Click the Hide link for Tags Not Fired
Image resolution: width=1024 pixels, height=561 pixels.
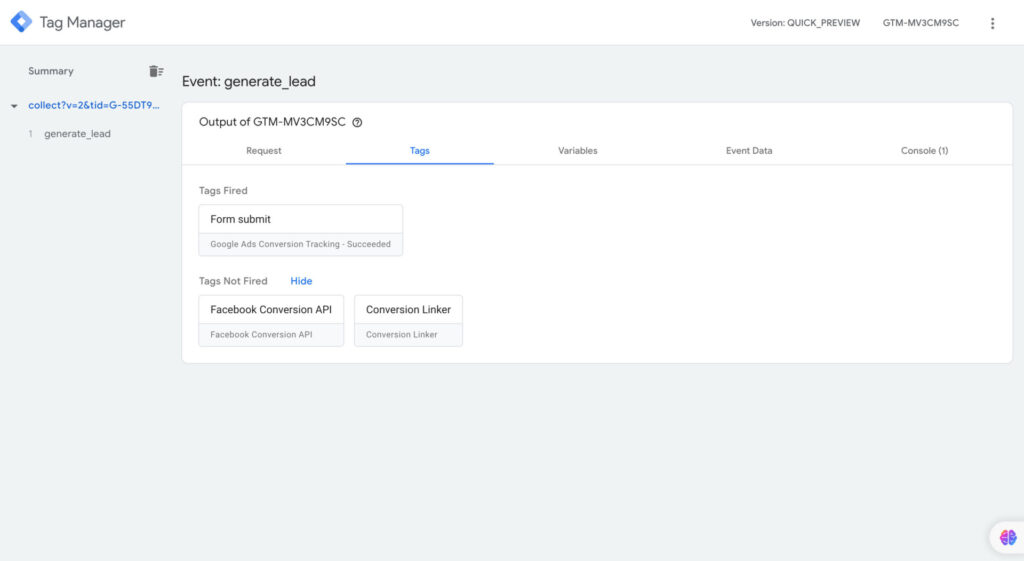point(301,281)
